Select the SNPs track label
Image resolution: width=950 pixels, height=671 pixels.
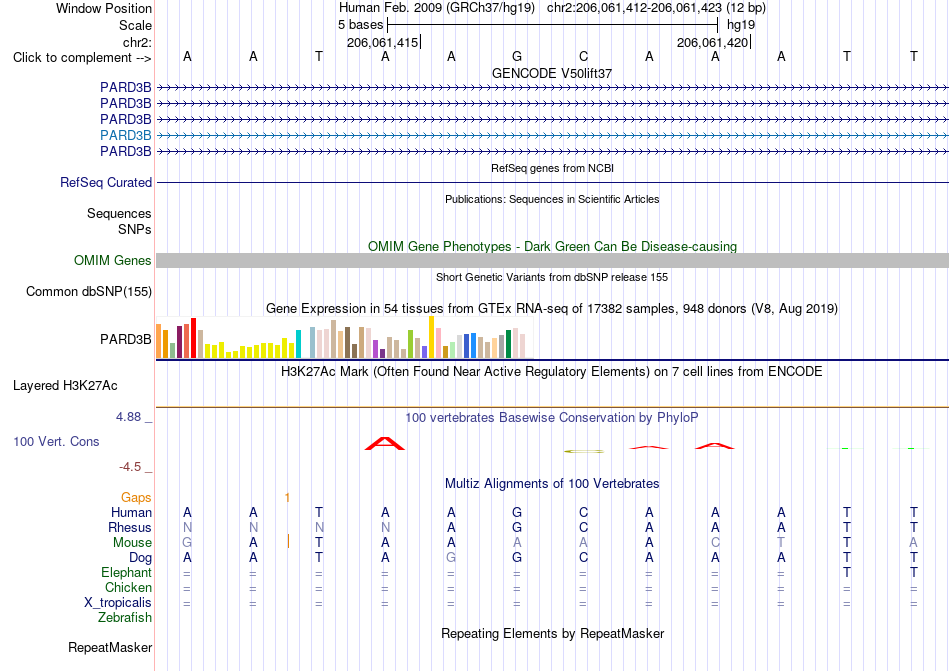[x=135, y=229]
